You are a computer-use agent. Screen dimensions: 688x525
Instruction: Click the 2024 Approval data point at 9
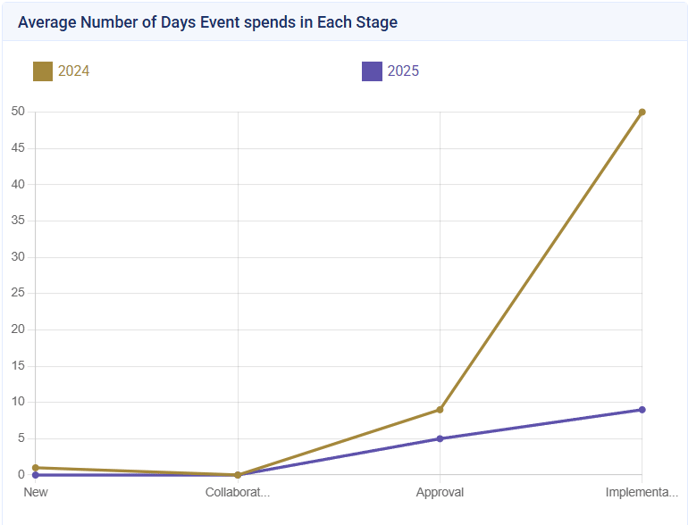point(439,410)
